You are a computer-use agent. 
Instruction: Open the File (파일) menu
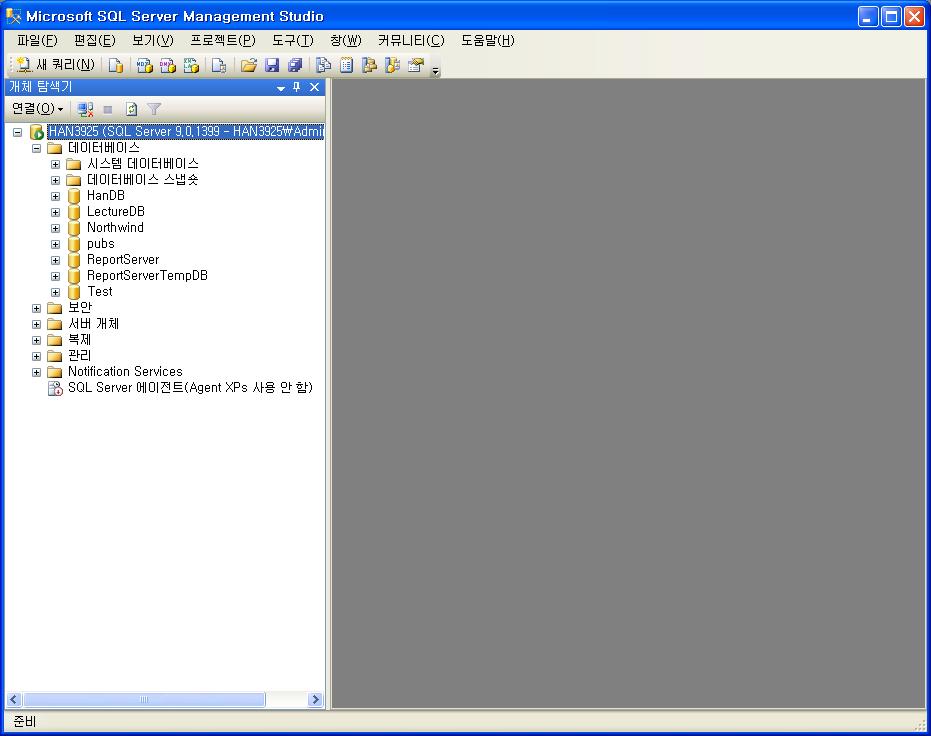point(37,40)
